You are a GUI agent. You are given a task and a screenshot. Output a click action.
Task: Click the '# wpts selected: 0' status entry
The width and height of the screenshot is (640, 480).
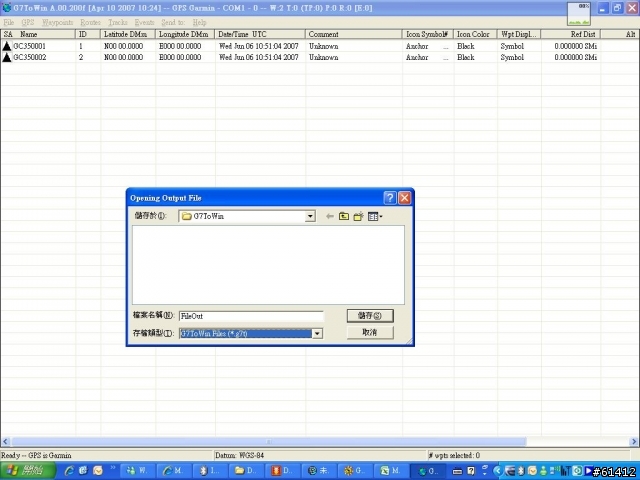[528, 455]
